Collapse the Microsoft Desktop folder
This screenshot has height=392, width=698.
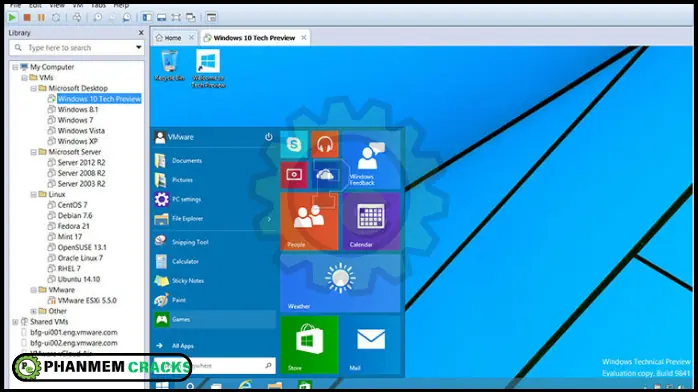[33, 89]
